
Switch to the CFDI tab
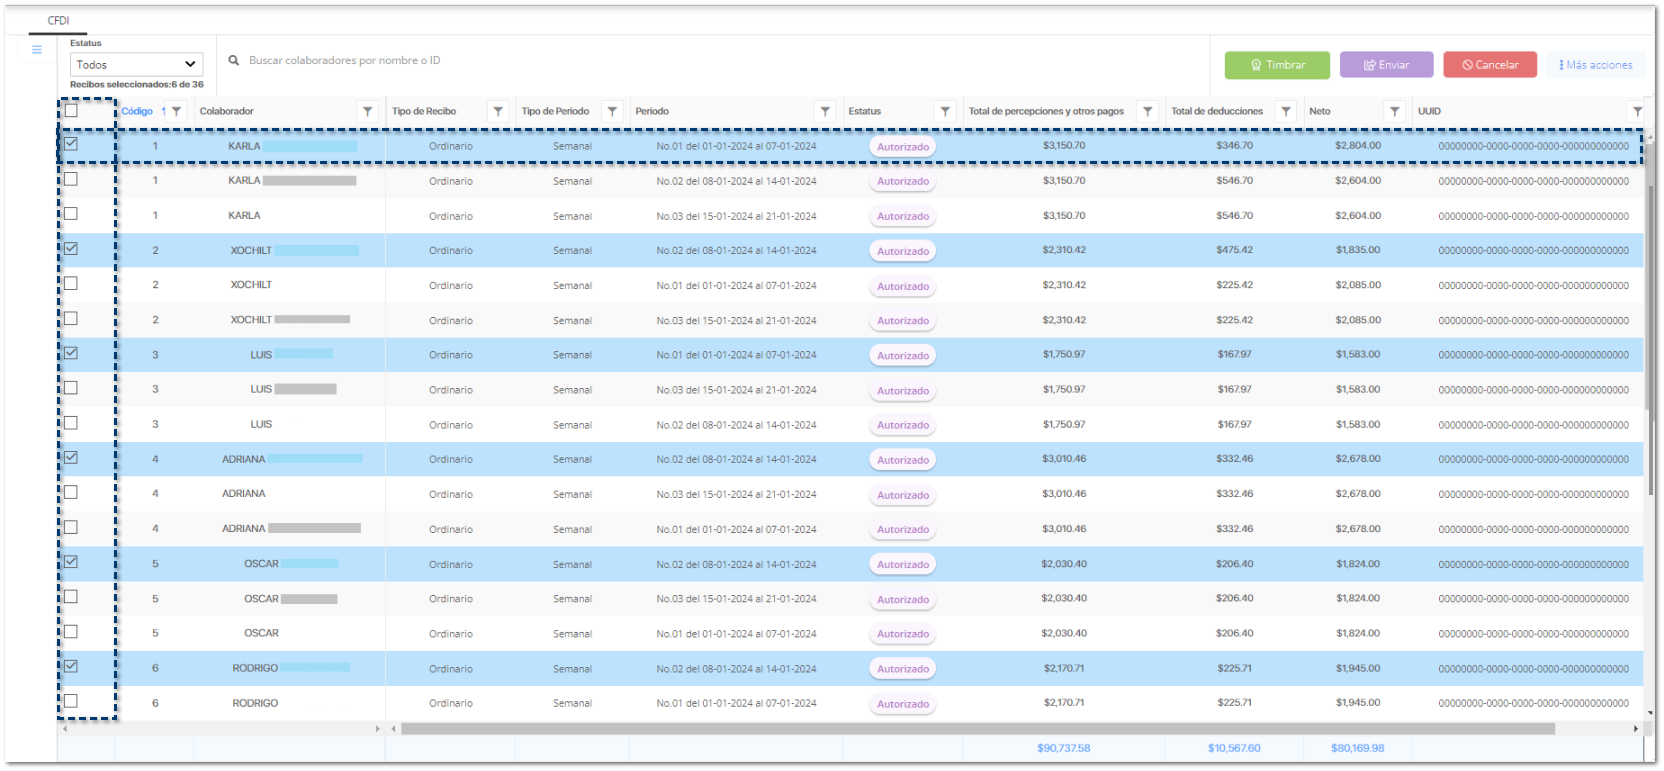tap(59, 21)
